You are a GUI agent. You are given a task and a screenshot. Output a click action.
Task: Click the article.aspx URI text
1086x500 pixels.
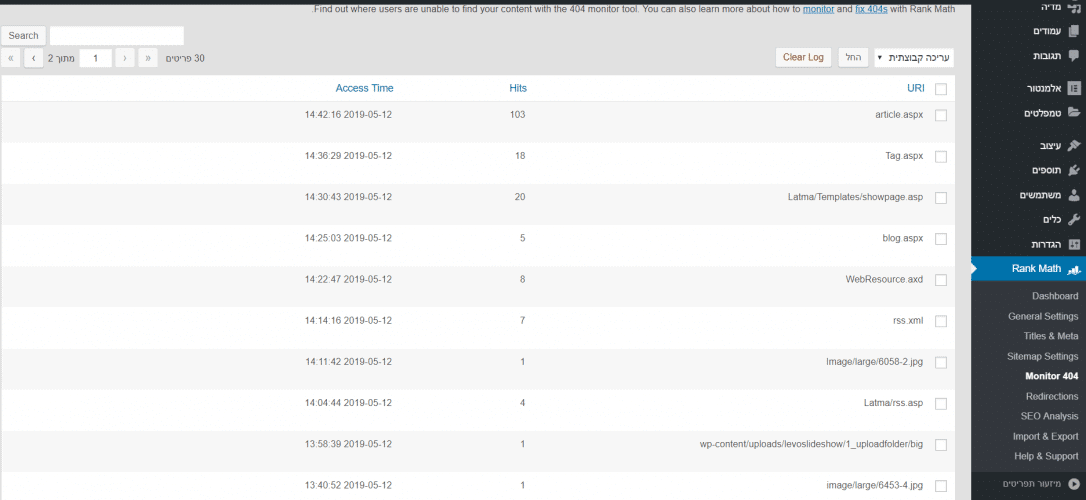click(899, 114)
